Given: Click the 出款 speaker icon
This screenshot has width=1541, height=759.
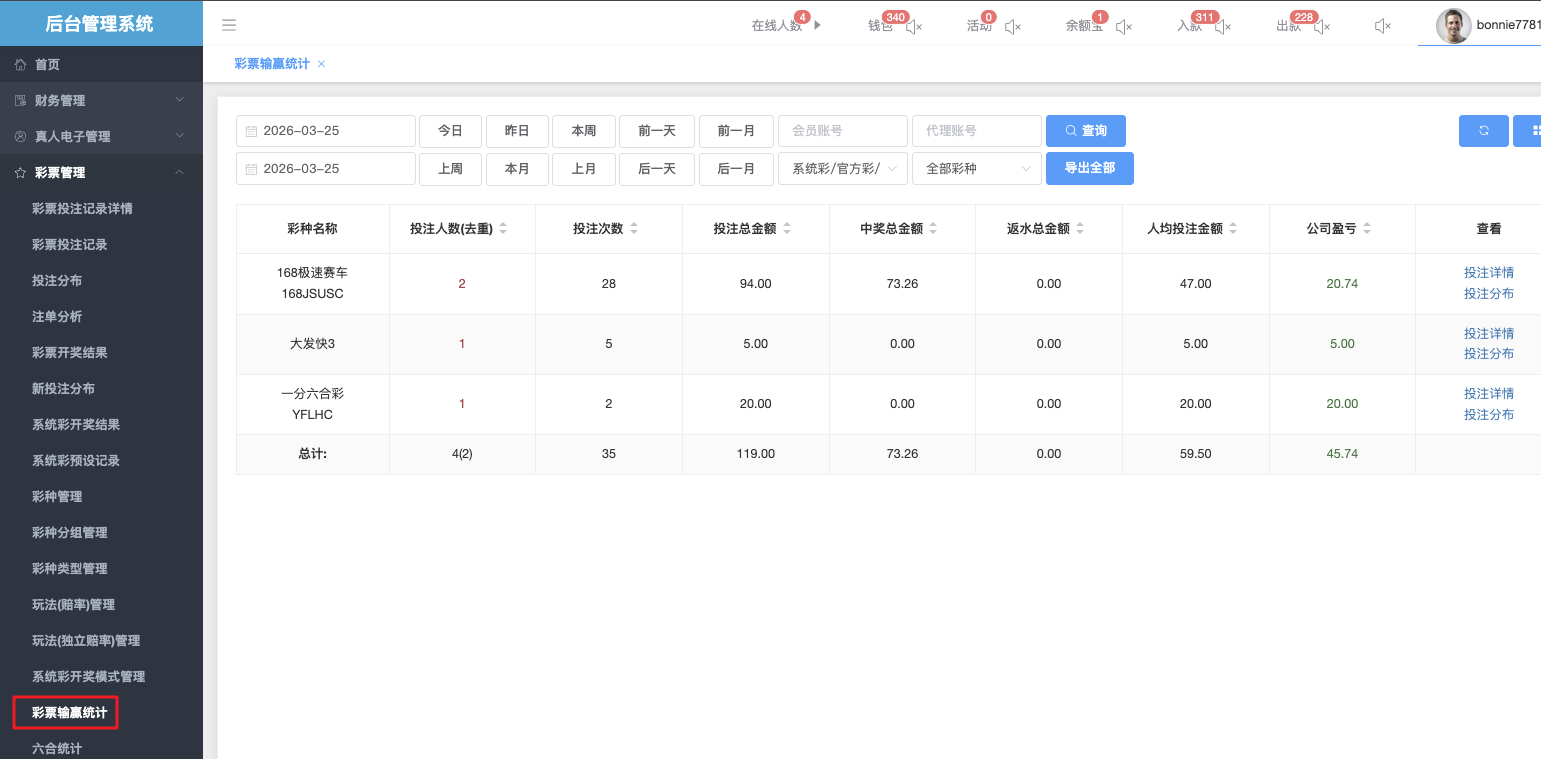Looking at the screenshot, I should 1321,27.
